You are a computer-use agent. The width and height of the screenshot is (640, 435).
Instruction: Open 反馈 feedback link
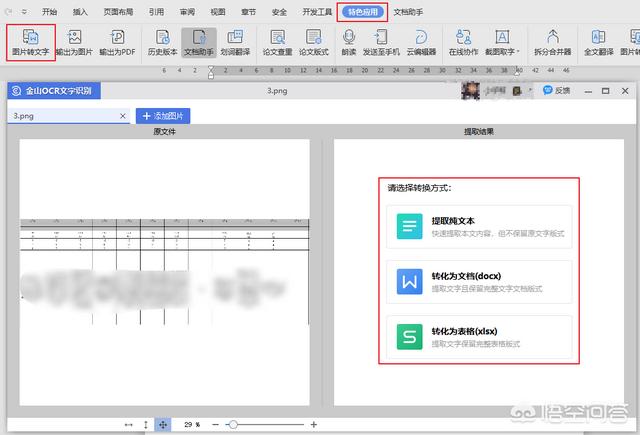[556, 90]
